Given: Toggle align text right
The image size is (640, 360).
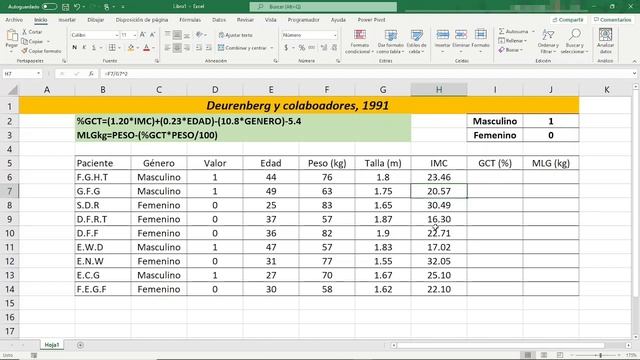Looking at the screenshot, I should pyautogui.click(x=187, y=48).
